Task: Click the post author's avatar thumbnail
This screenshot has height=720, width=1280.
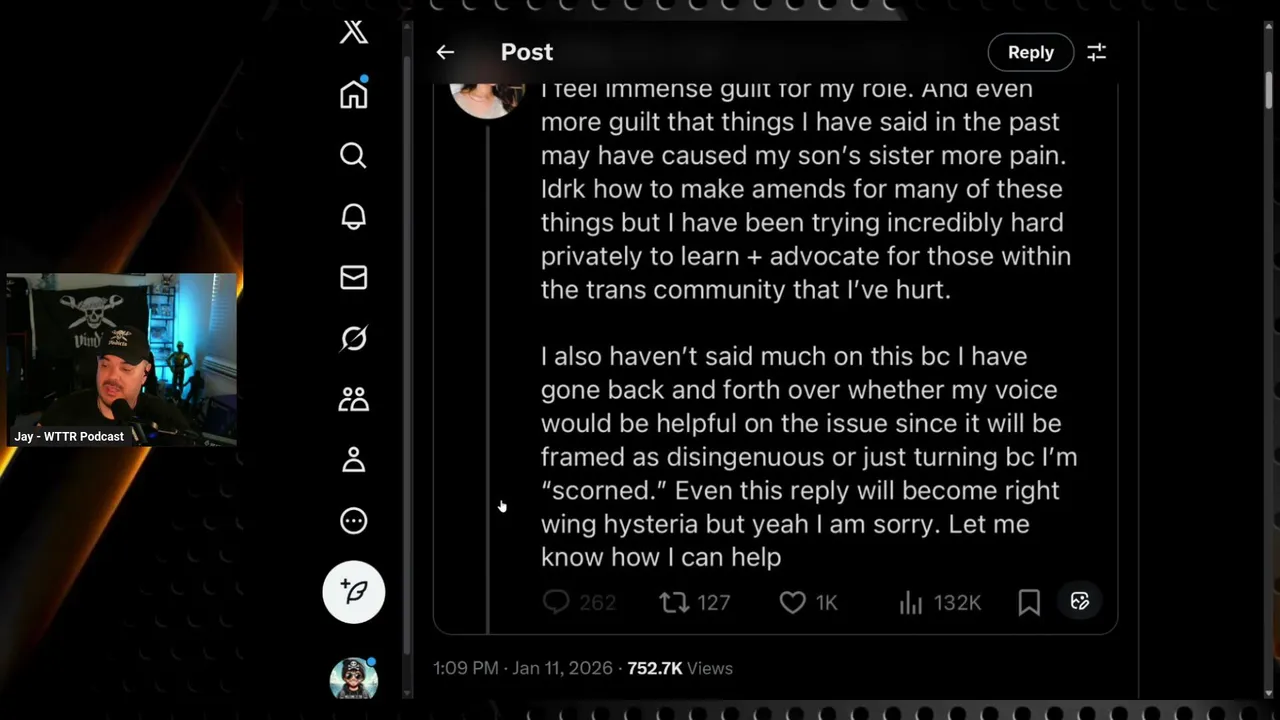Action: click(x=488, y=97)
